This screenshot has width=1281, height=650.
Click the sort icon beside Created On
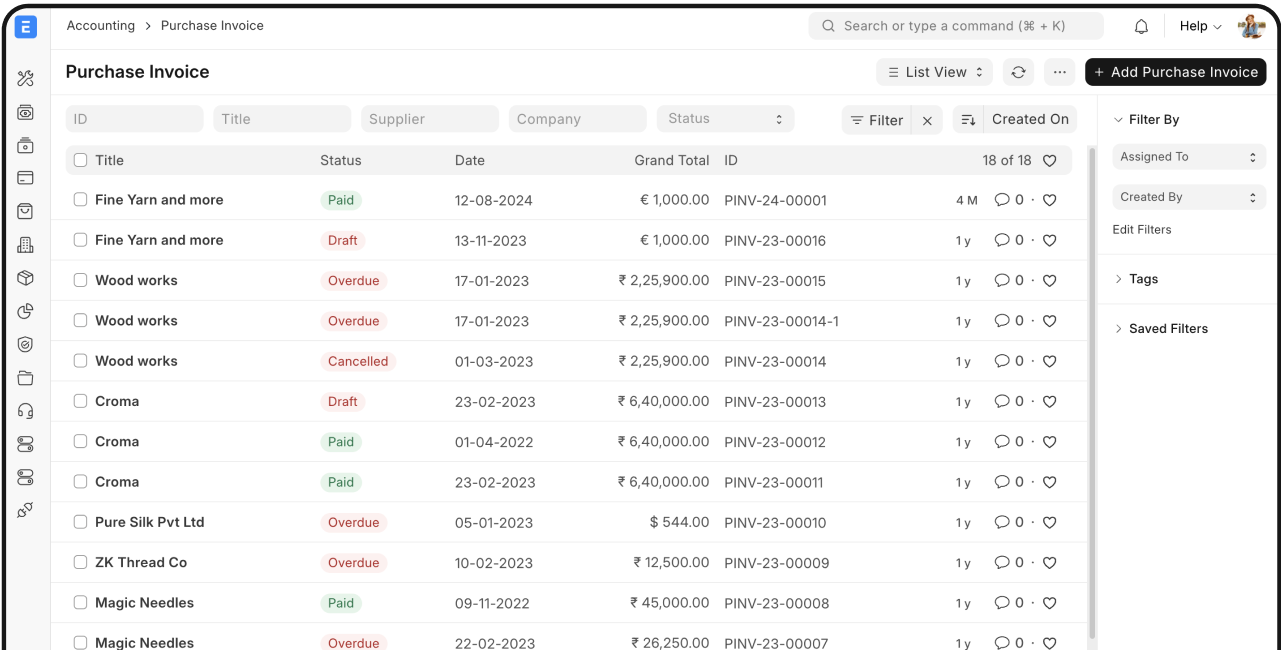[968, 119]
